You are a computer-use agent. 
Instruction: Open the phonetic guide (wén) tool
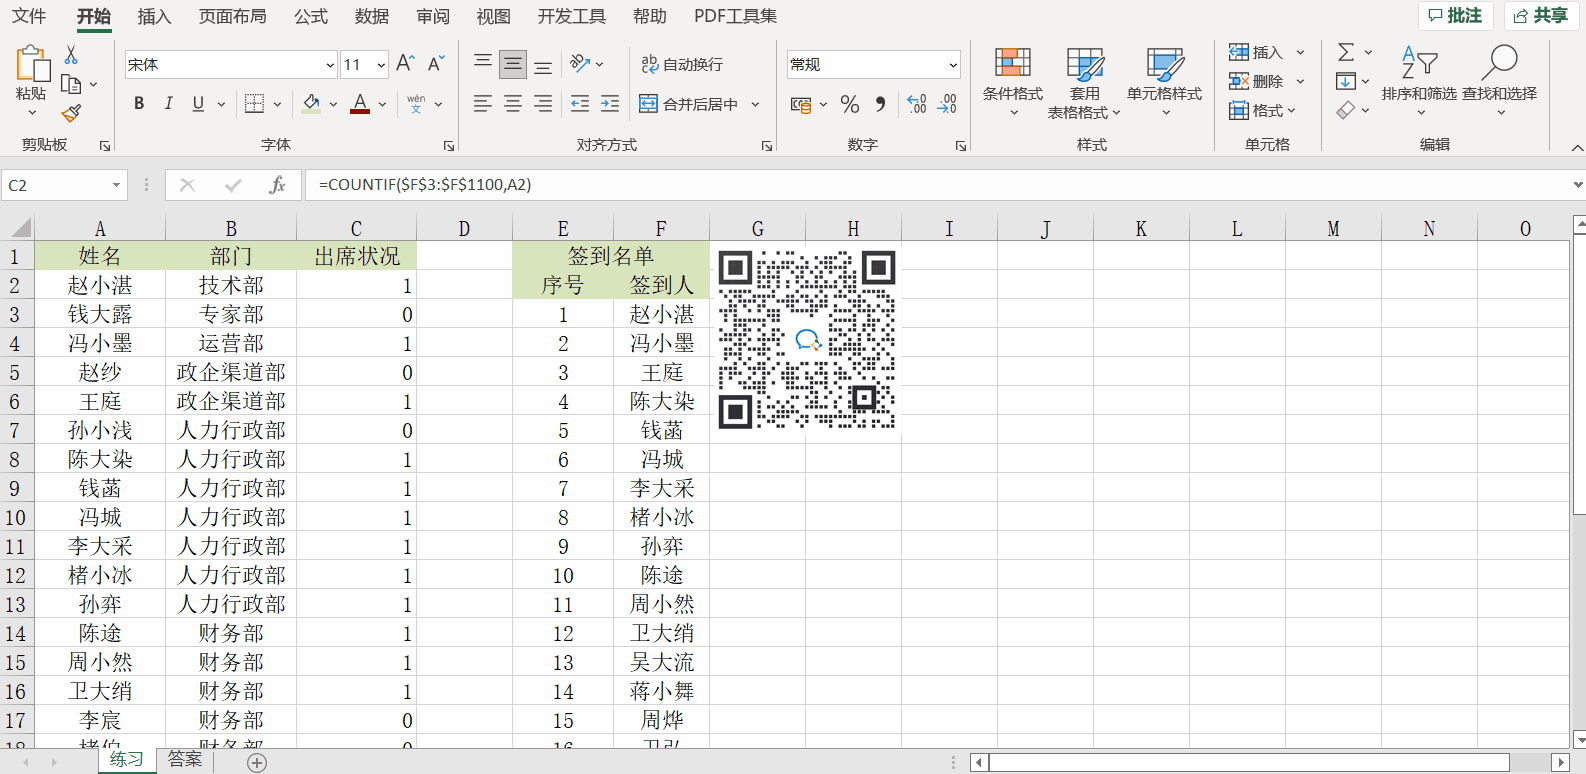[x=416, y=103]
